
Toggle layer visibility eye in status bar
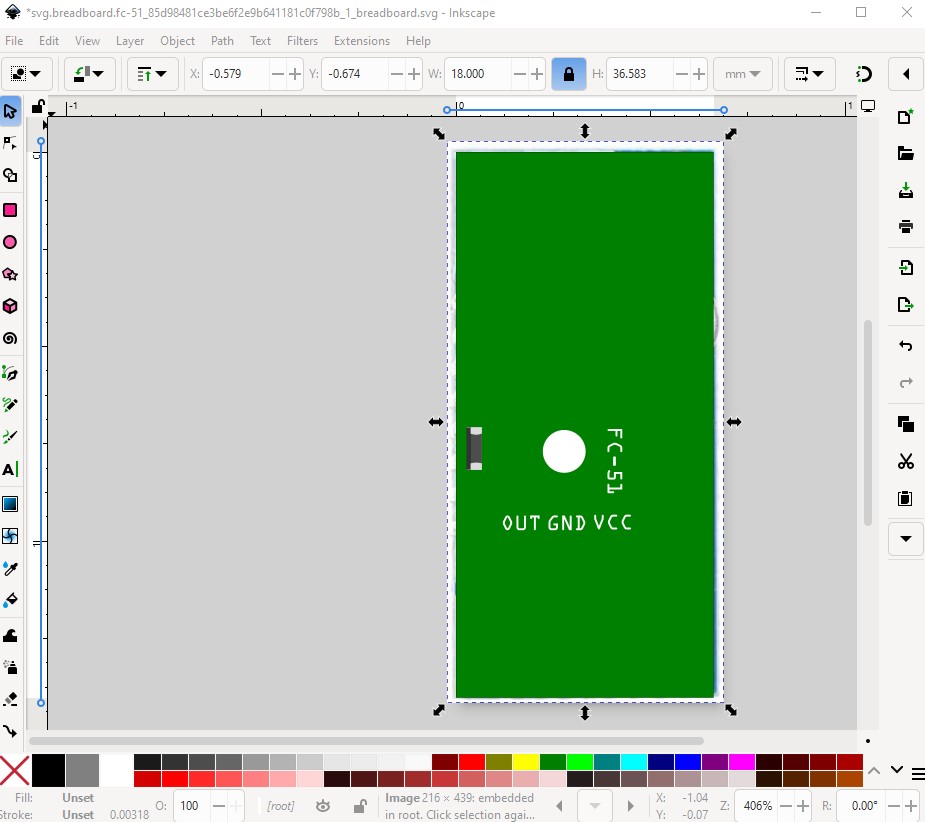[323, 806]
